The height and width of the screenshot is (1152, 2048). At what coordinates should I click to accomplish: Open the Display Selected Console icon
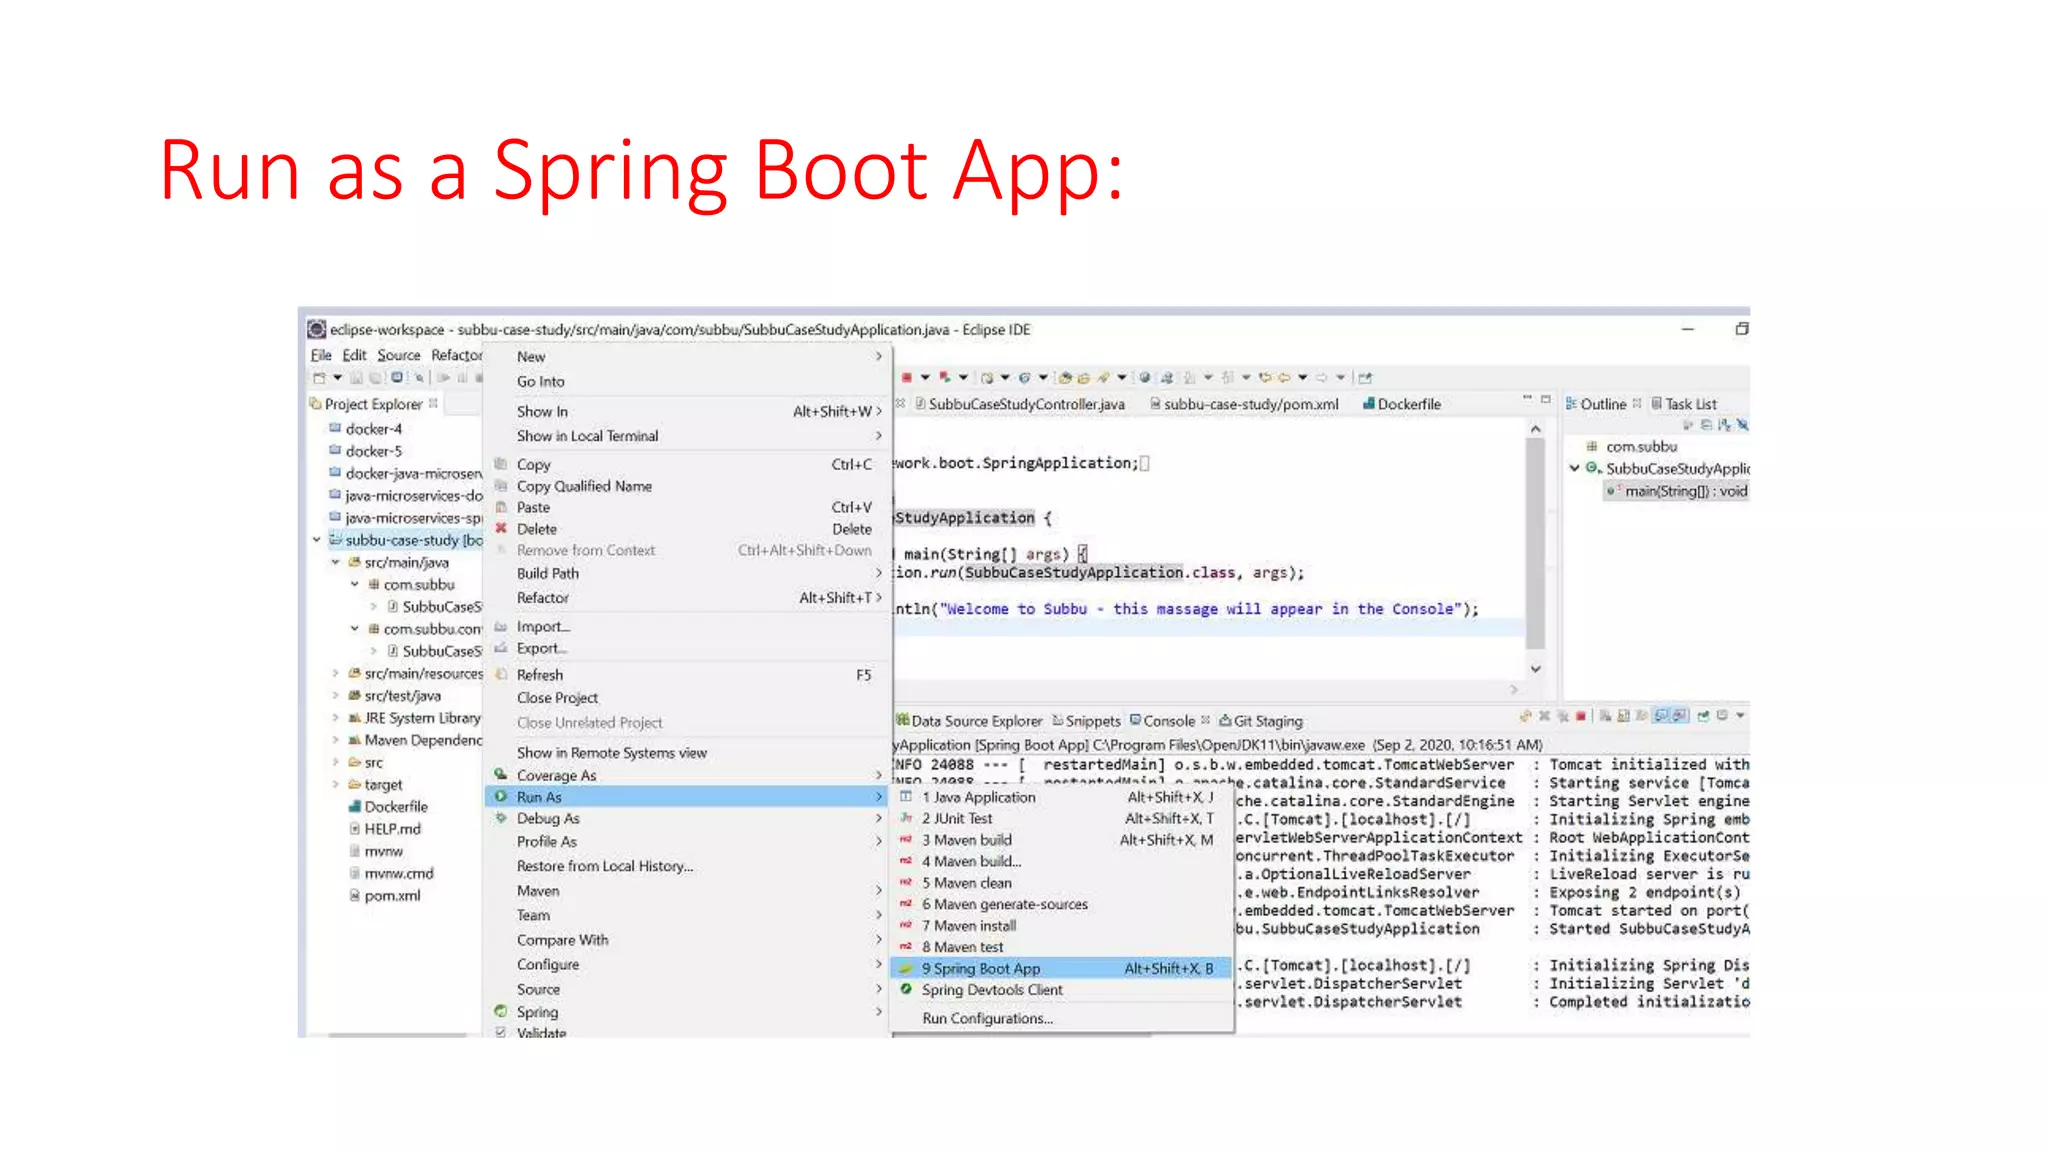point(1722,716)
